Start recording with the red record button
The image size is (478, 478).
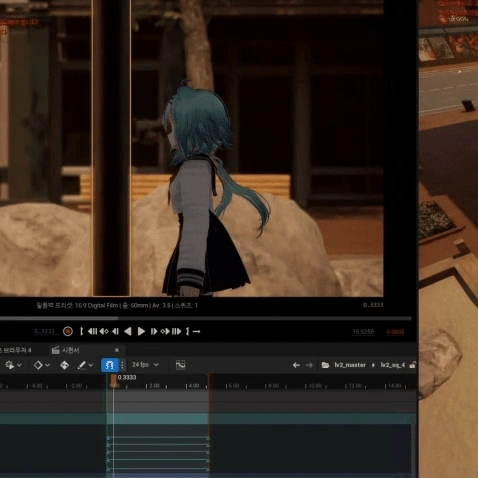[x=68, y=331]
